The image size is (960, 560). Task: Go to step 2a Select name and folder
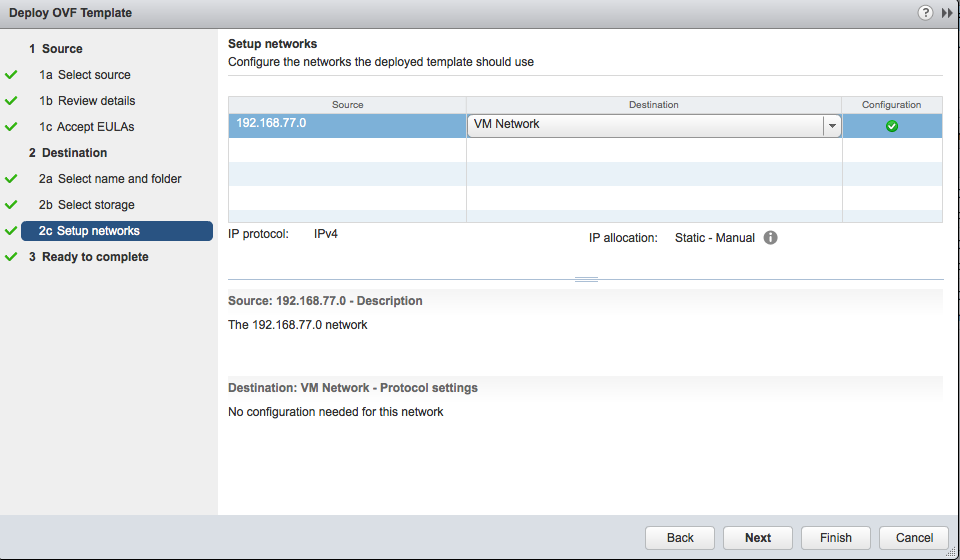110,179
